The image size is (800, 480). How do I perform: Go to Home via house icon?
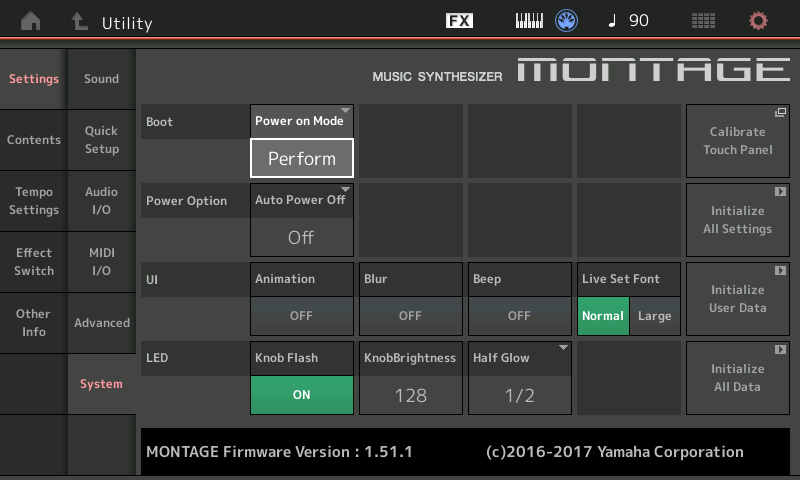point(32,21)
